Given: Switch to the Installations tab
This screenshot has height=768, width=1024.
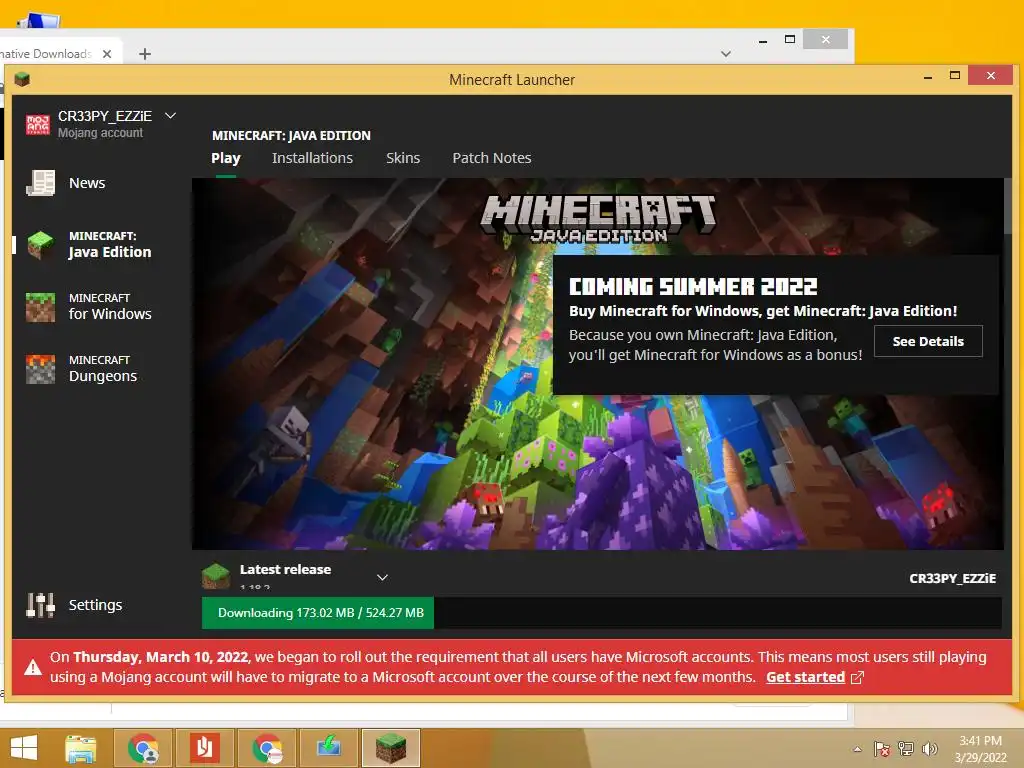Looking at the screenshot, I should (x=312, y=158).
